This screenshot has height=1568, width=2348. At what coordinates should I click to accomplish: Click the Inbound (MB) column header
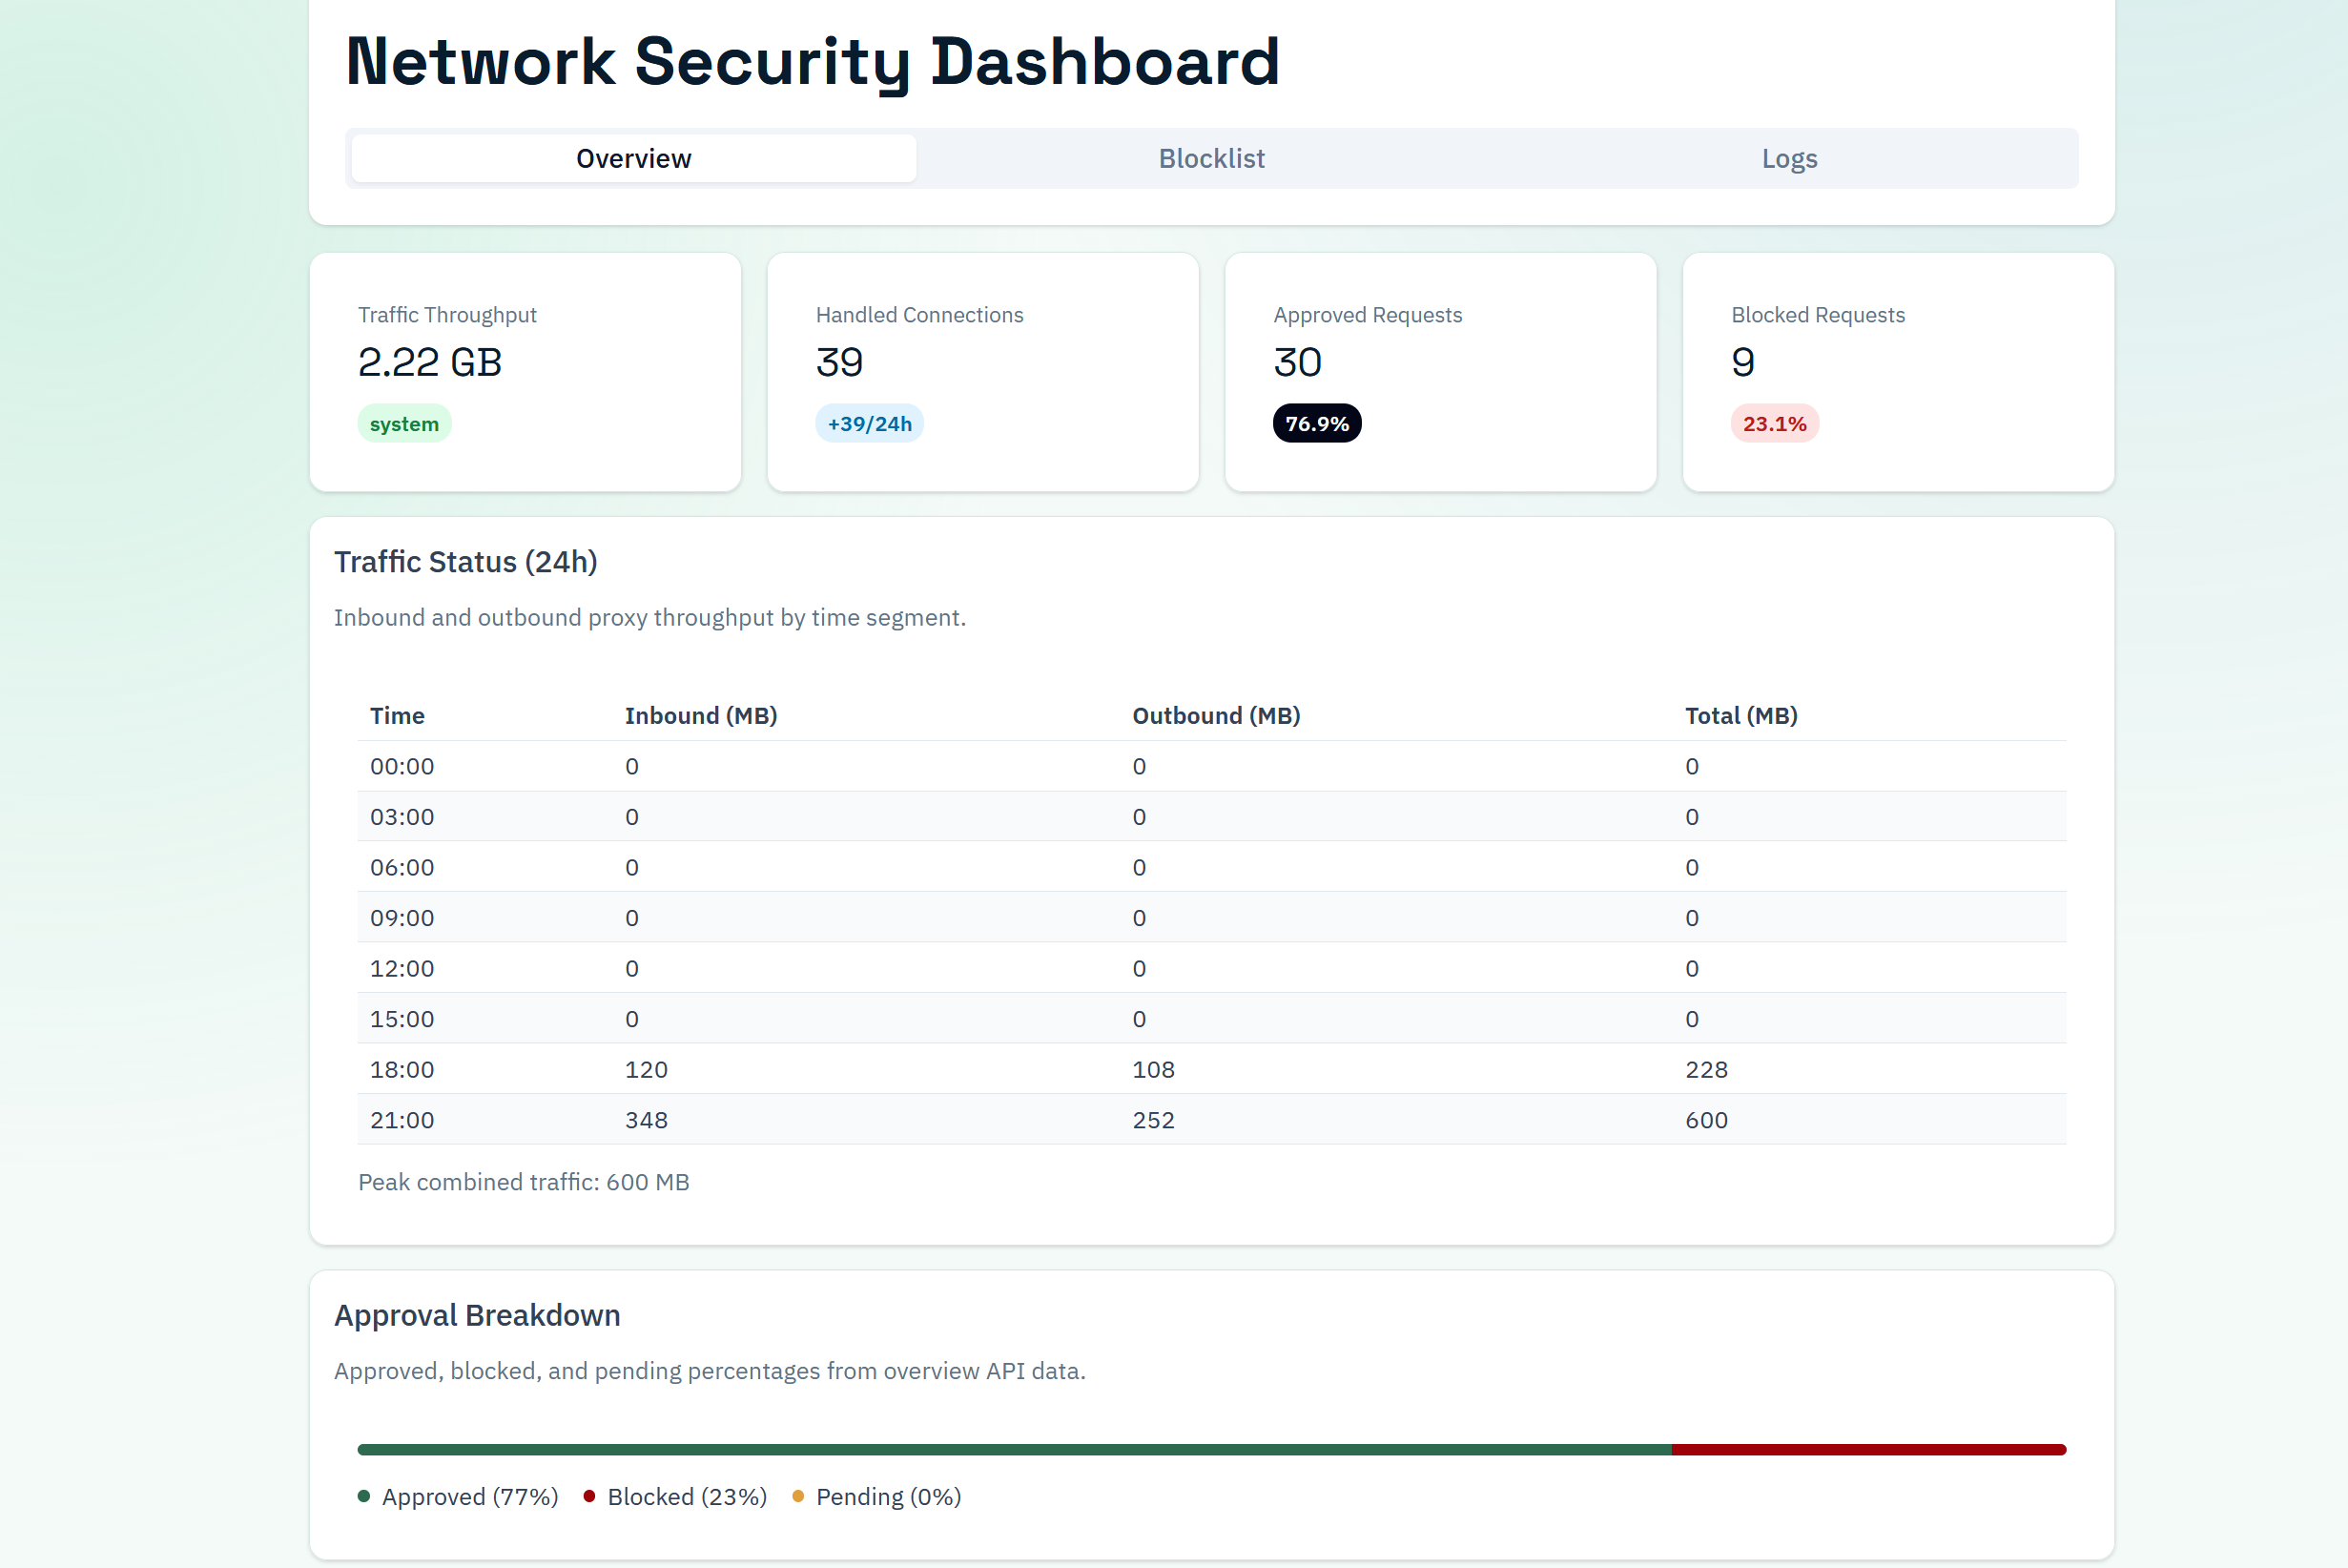click(x=700, y=715)
